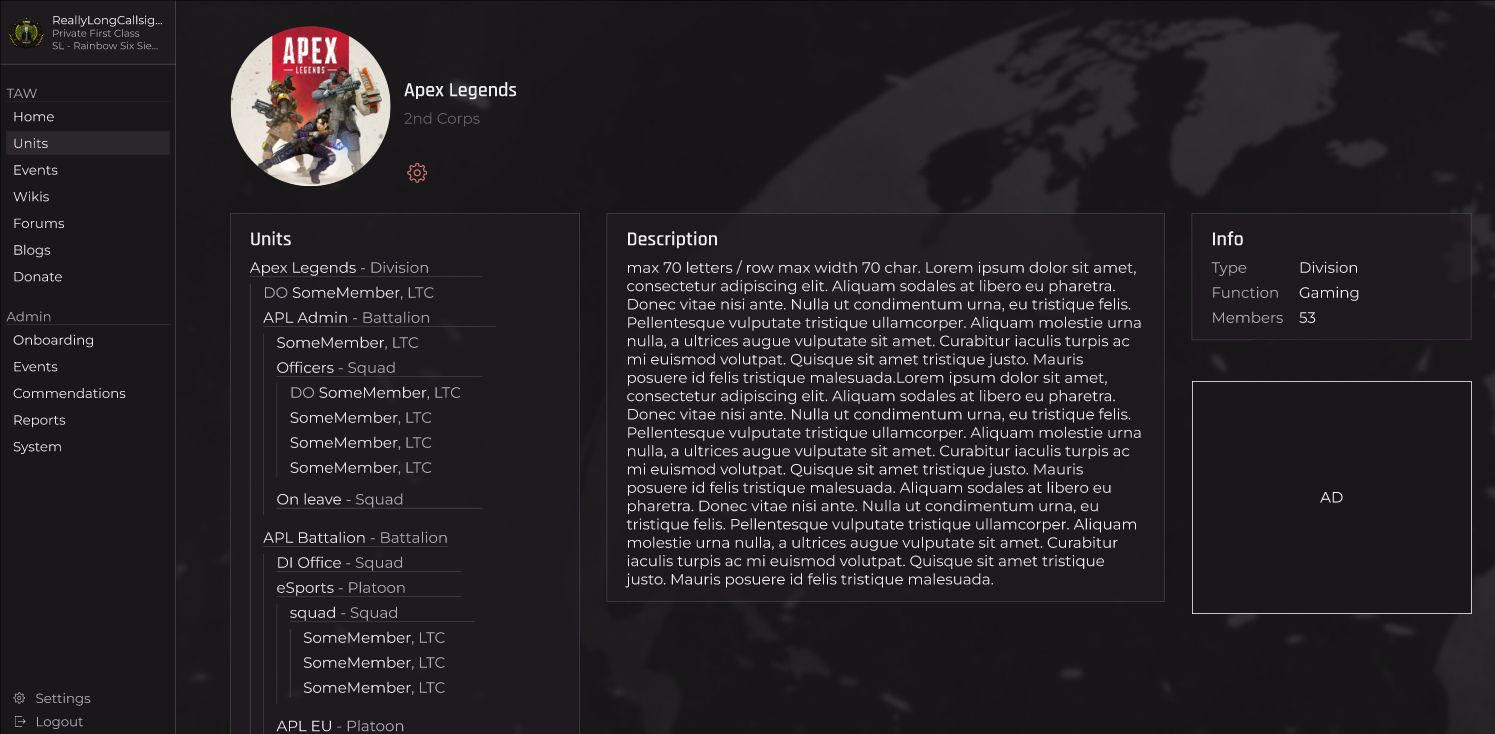This screenshot has width=1495, height=734.
Task: Click the ReallyLongCallsign username
Action: [107, 20]
